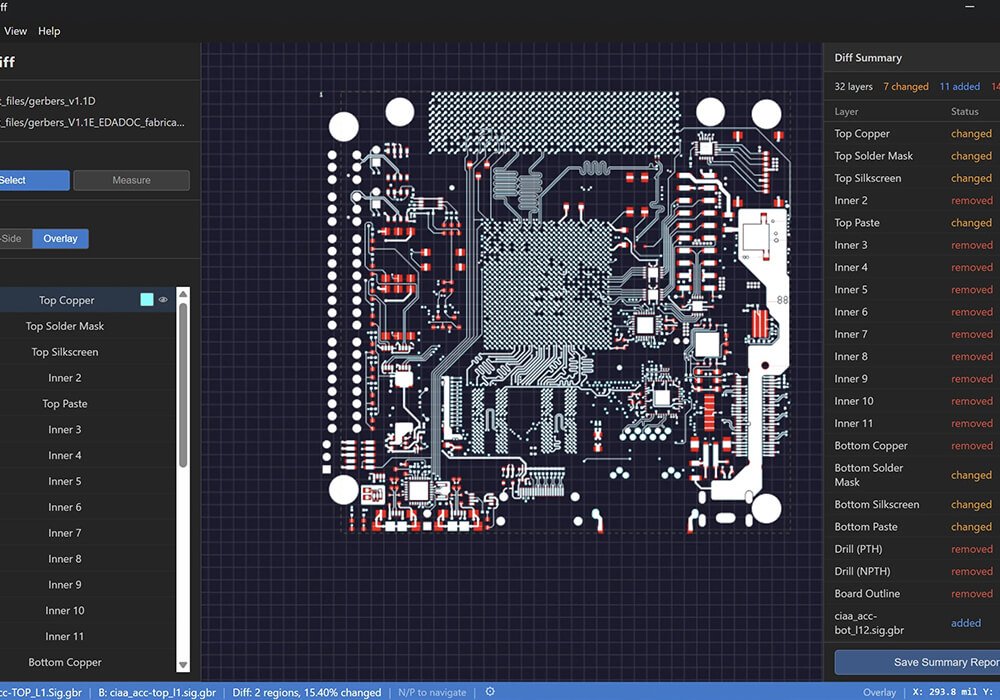Click Board Outline row in Diff Summary
This screenshot has height=700, width=1000.
(912, 594)
